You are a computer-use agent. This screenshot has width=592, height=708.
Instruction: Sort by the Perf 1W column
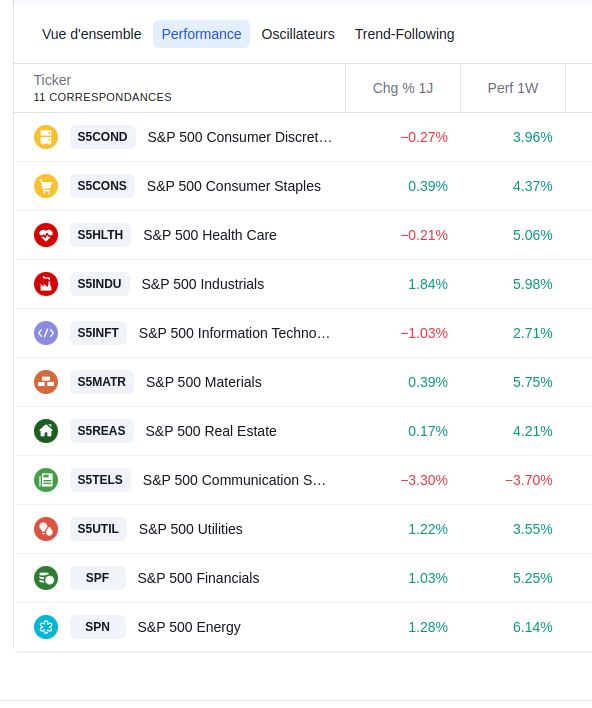coord(513,88)
